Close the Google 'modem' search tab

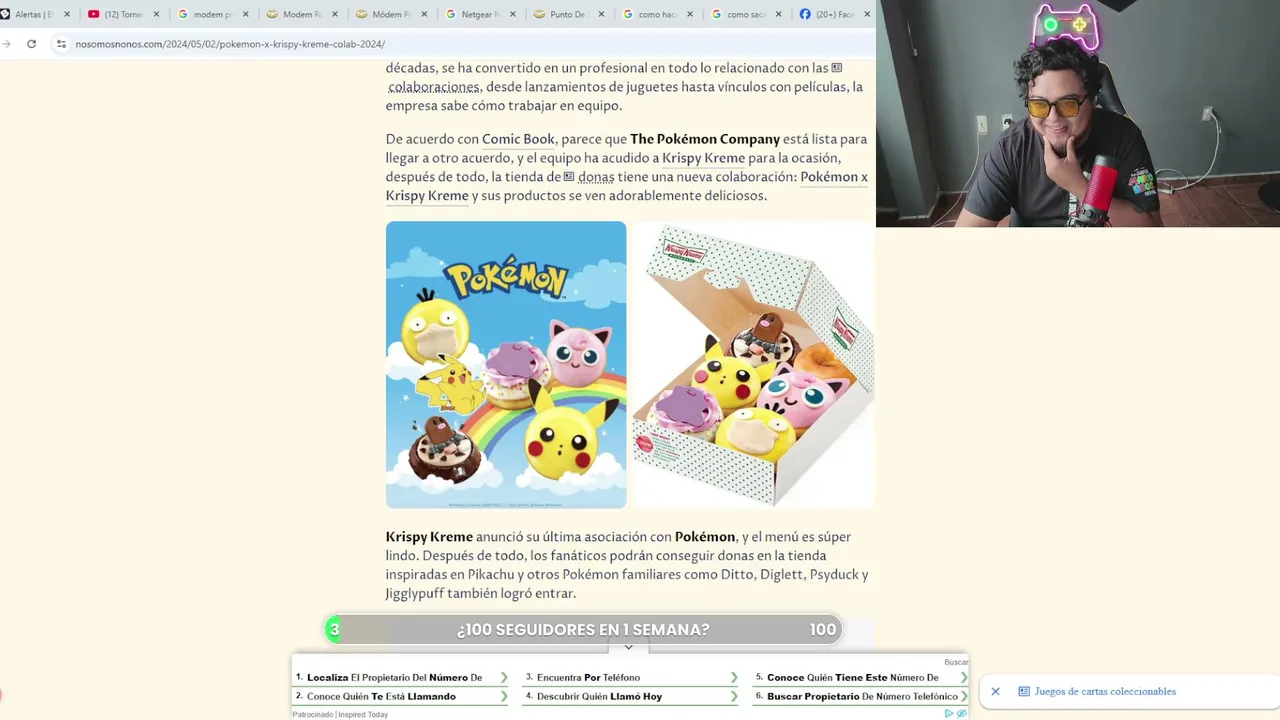[245, 14]
